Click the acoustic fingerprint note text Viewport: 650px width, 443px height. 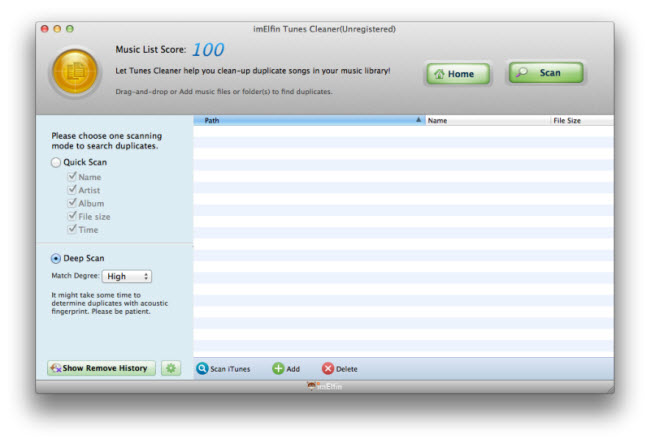click(109, 303)
